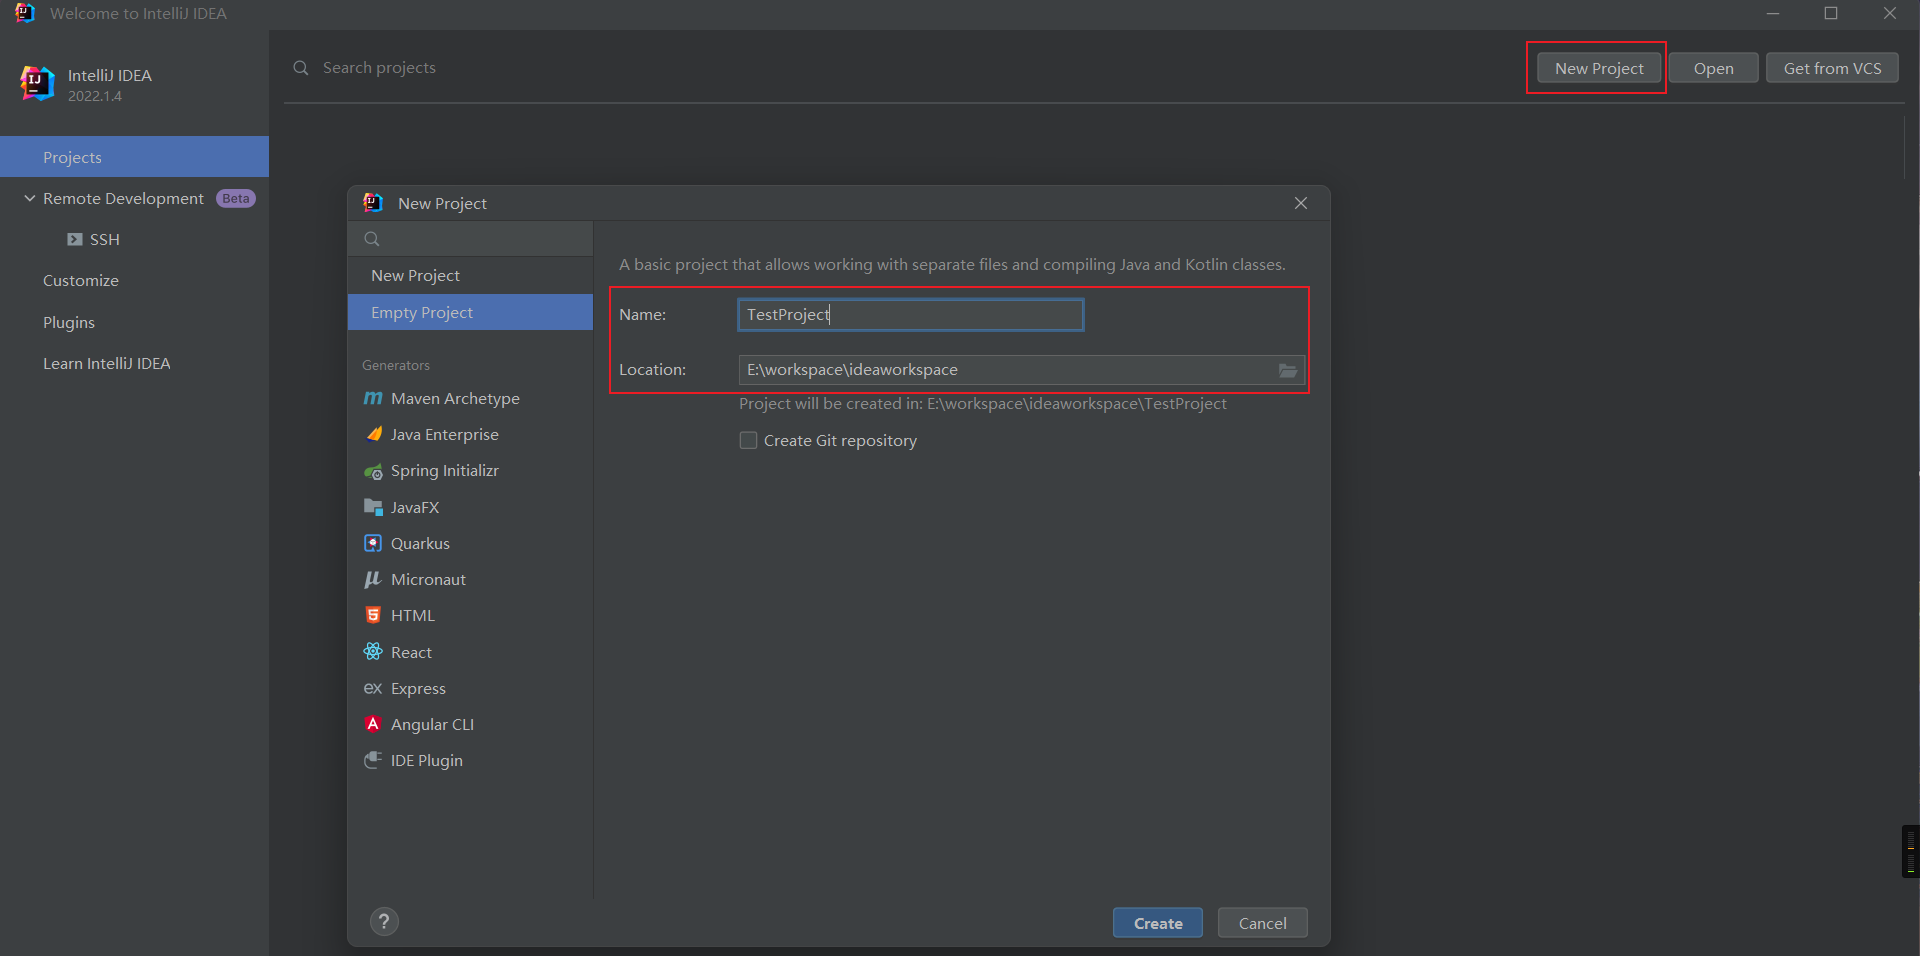The width and height of the screenshot is (1920, 956).
Task: Select the Projects tab in the sidebar
Action: pyautogui.click(x=134, y=157)
